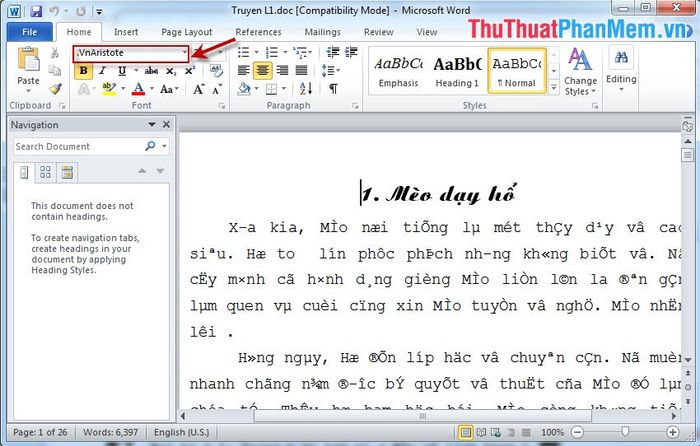This screenshot has height=446, width=700.
Task: Click the Sort A-Z icon
Action: (x=306, y=88)
